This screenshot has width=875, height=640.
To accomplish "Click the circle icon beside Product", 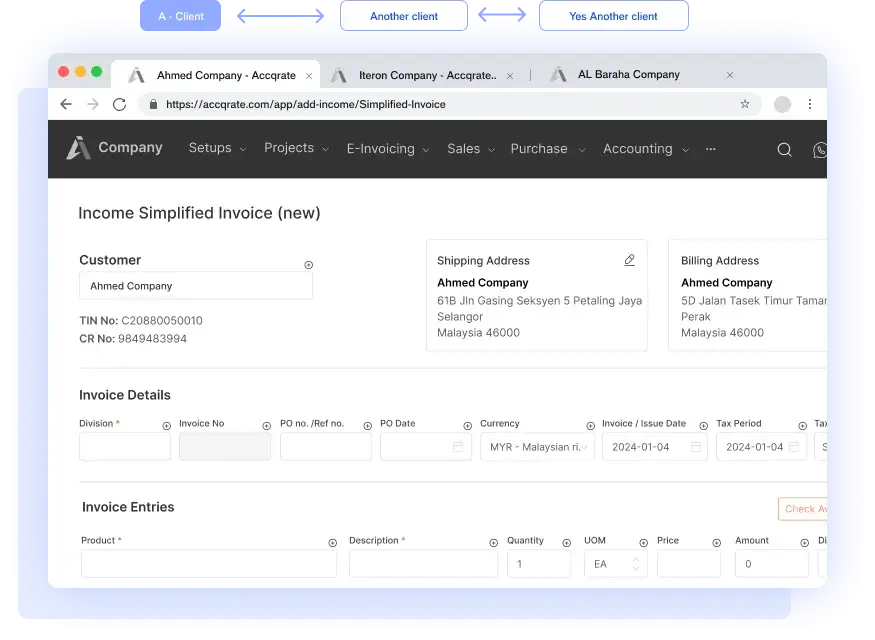I will tap(333, 543).
